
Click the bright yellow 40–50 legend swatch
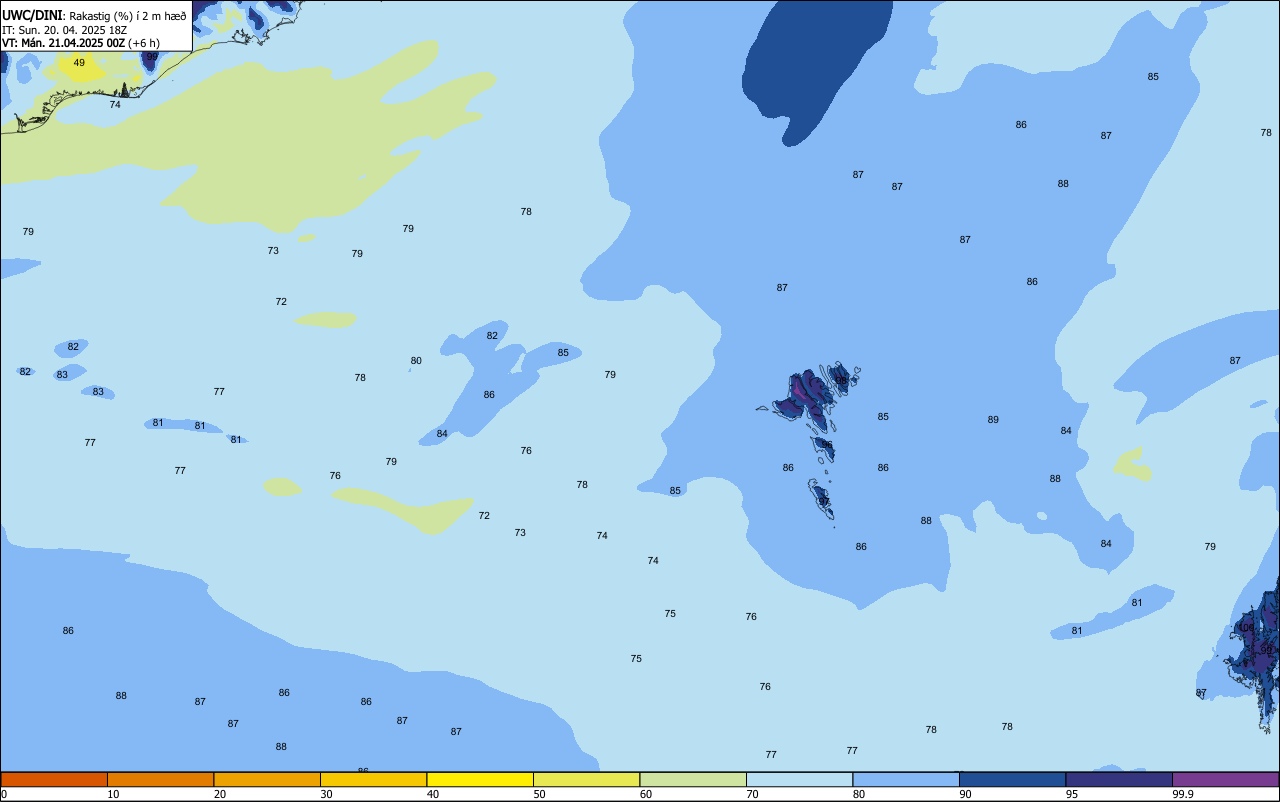(480, 779)
